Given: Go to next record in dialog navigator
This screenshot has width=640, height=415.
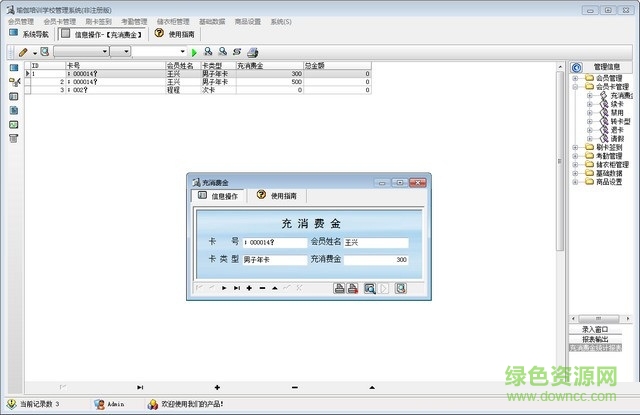Looking at the screenshot, I should coord(224,288).
